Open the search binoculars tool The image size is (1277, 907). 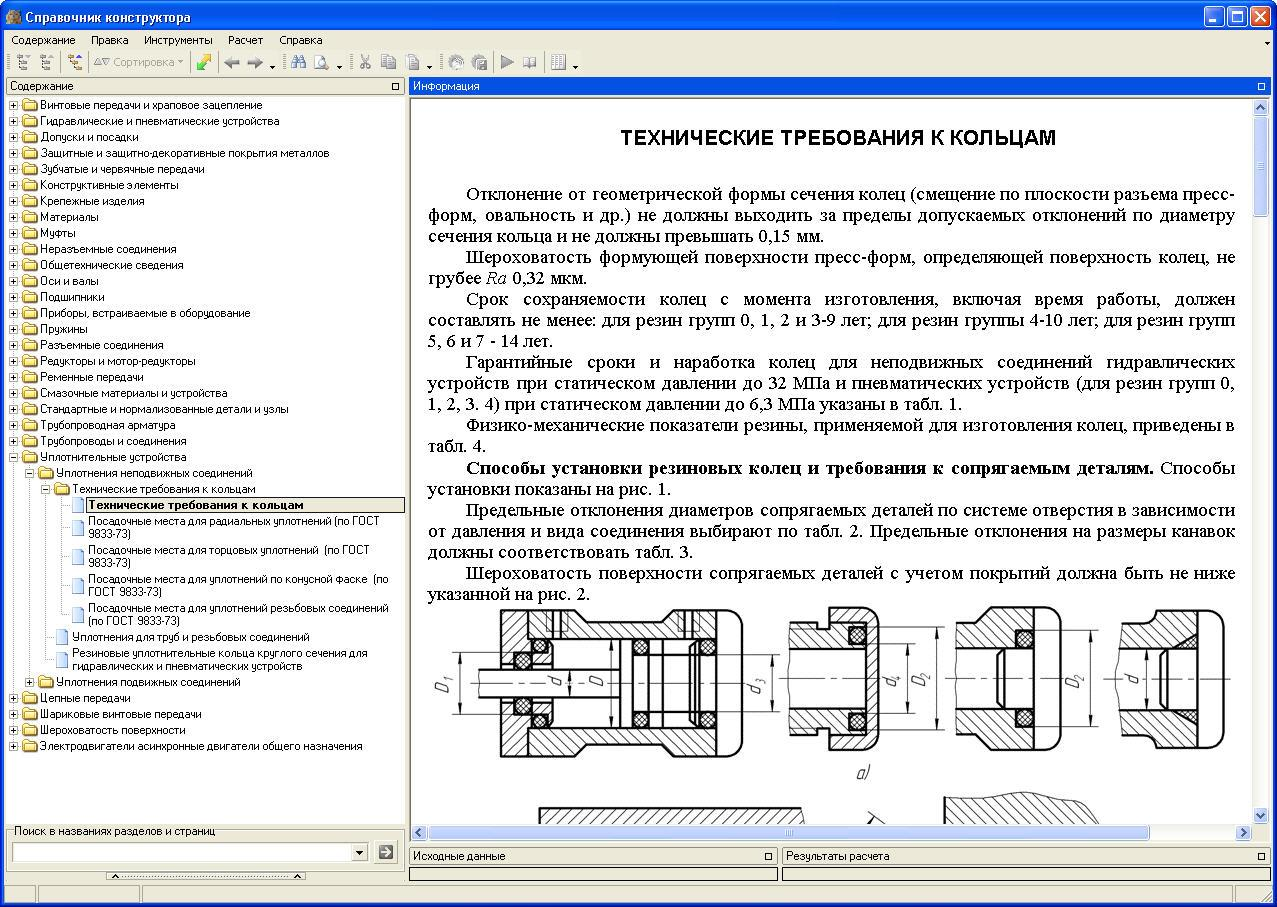point(297,62)
